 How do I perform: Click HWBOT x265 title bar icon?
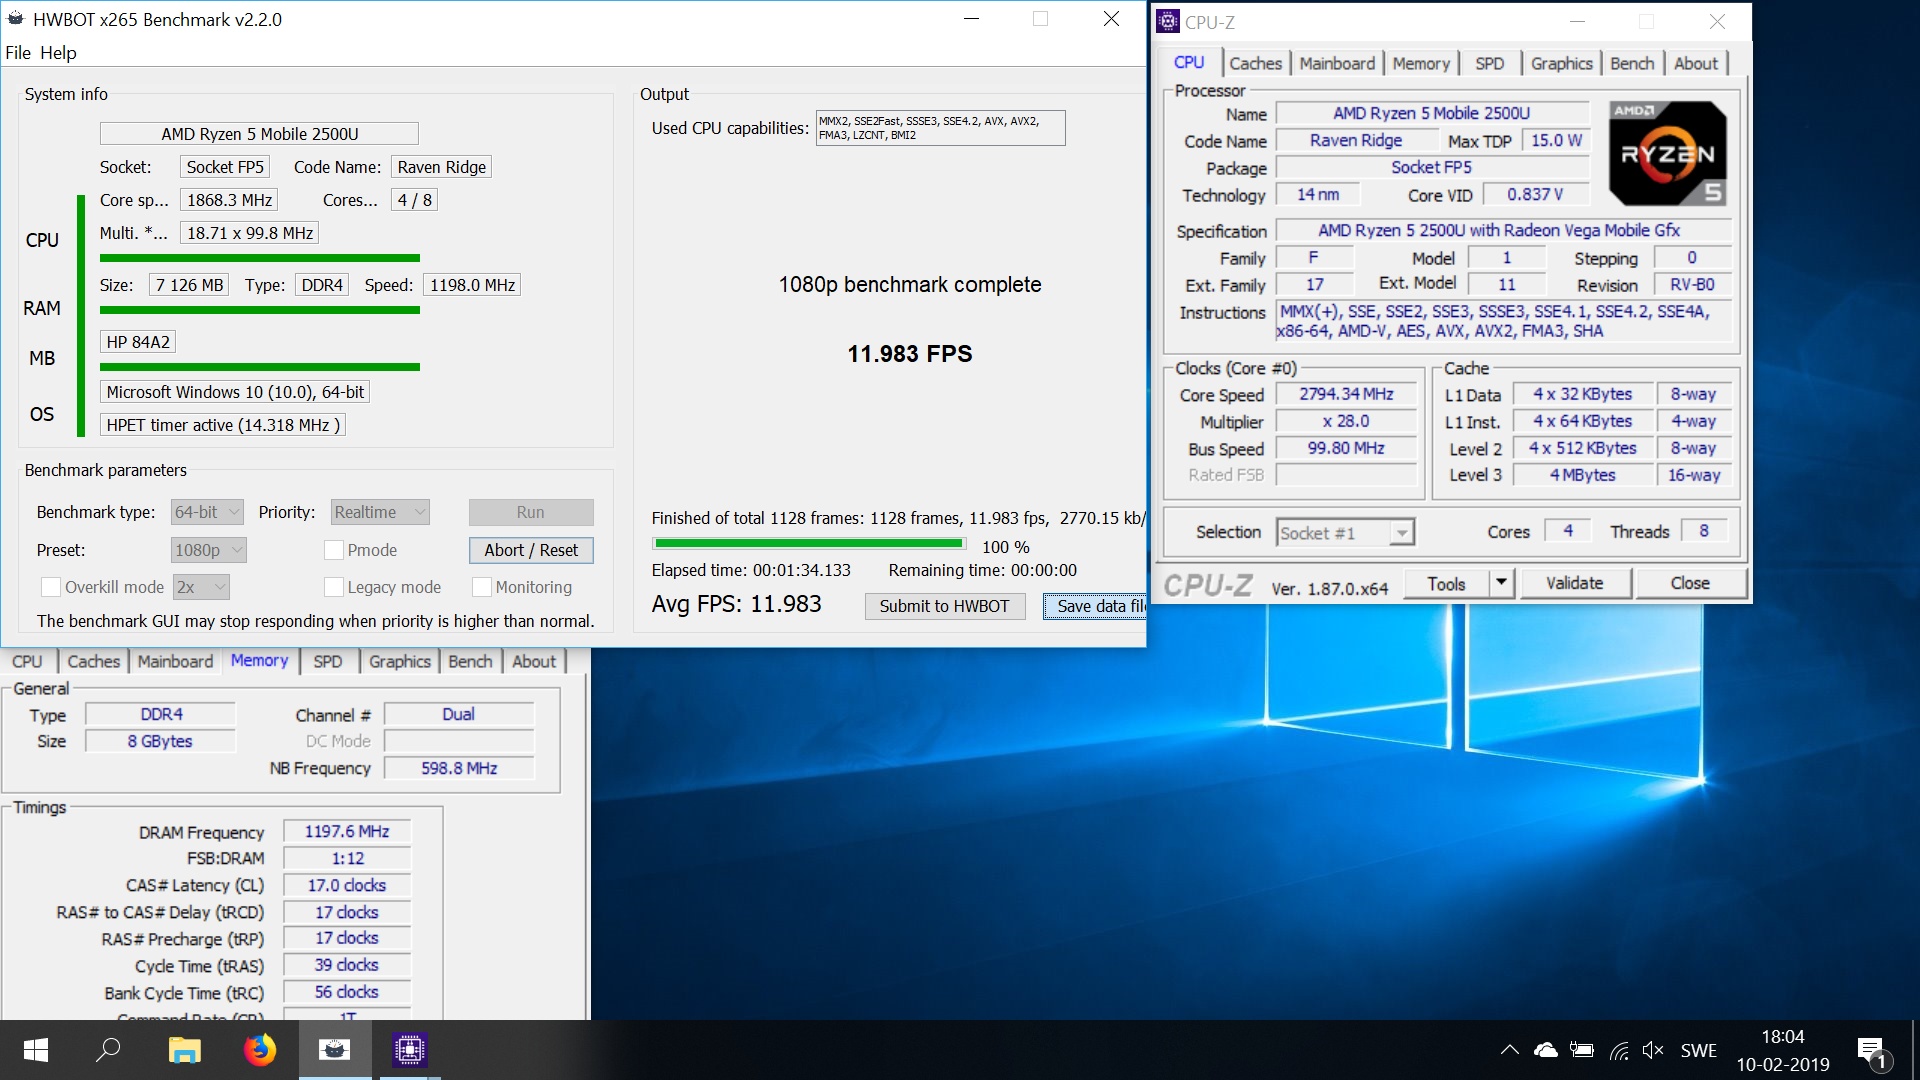click(x=15, y=19)
